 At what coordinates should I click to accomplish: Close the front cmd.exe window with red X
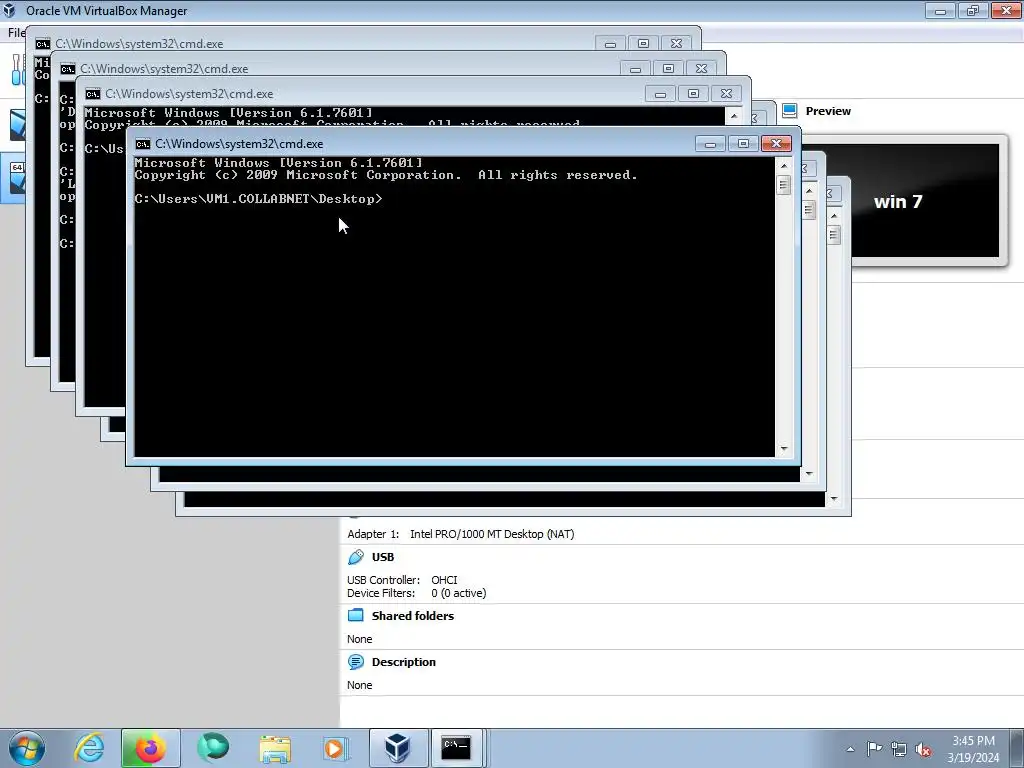click(776, 144)
